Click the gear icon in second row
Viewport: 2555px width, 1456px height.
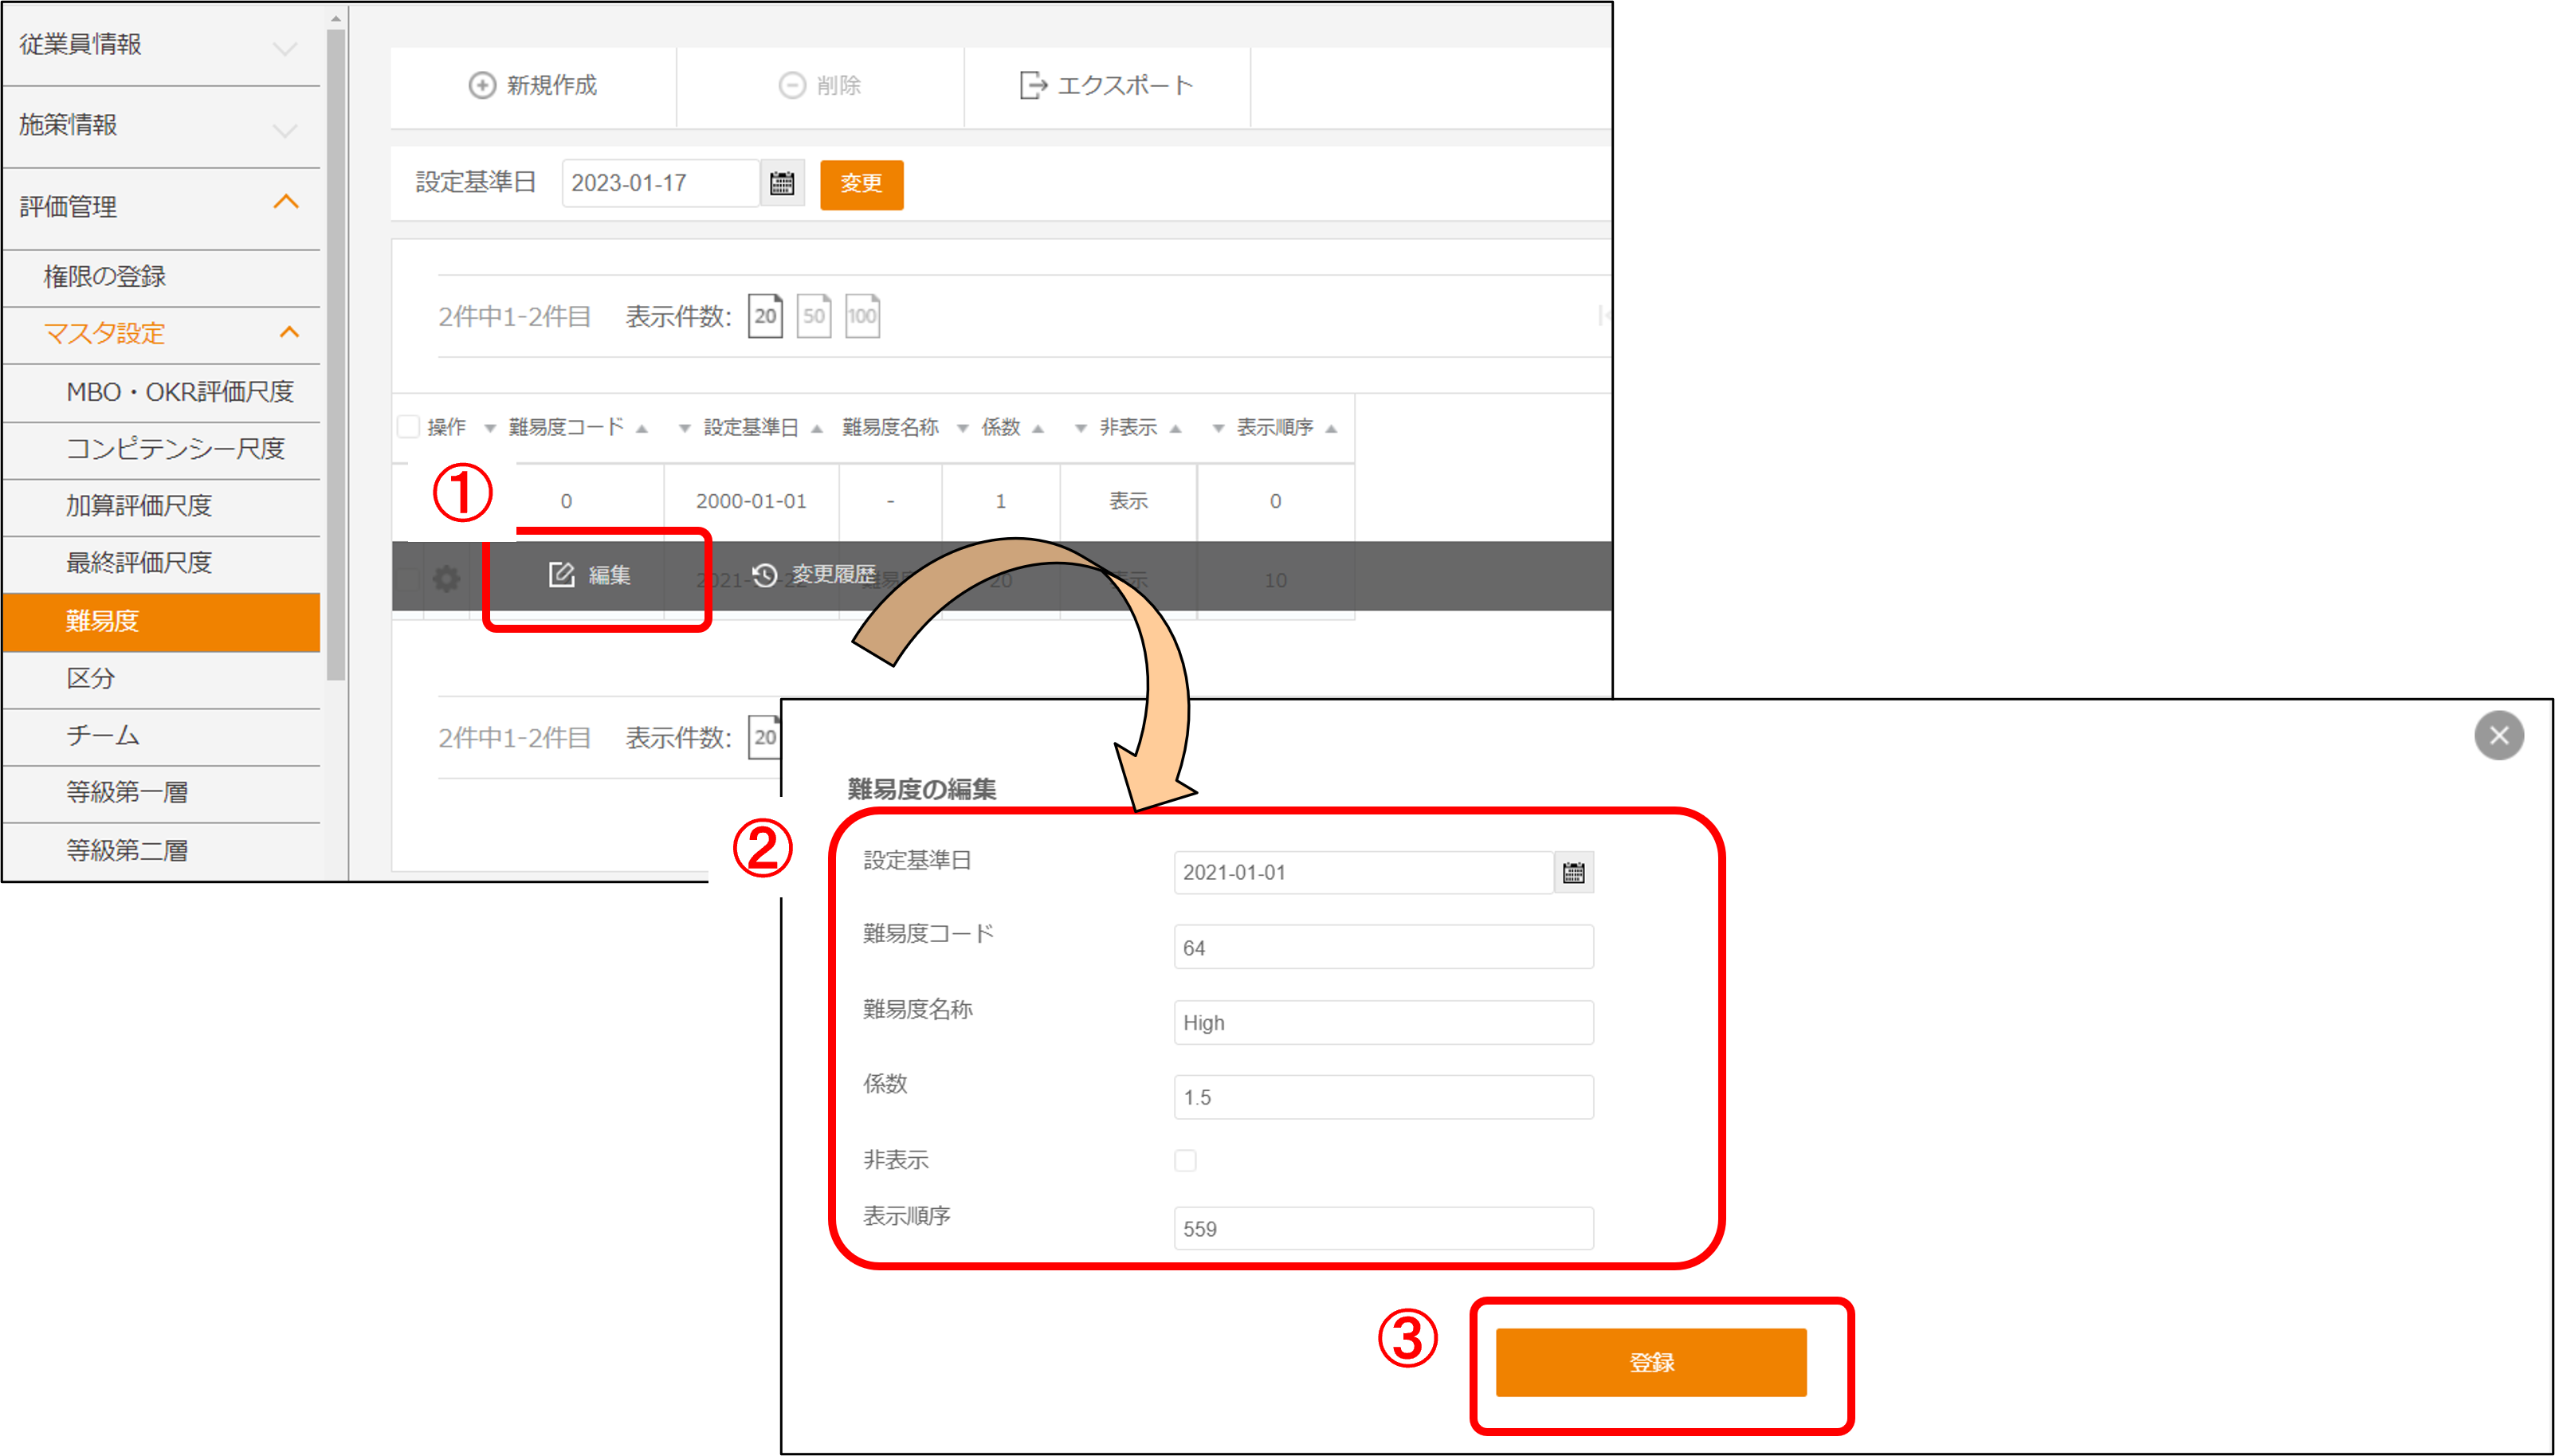point(446,578)
